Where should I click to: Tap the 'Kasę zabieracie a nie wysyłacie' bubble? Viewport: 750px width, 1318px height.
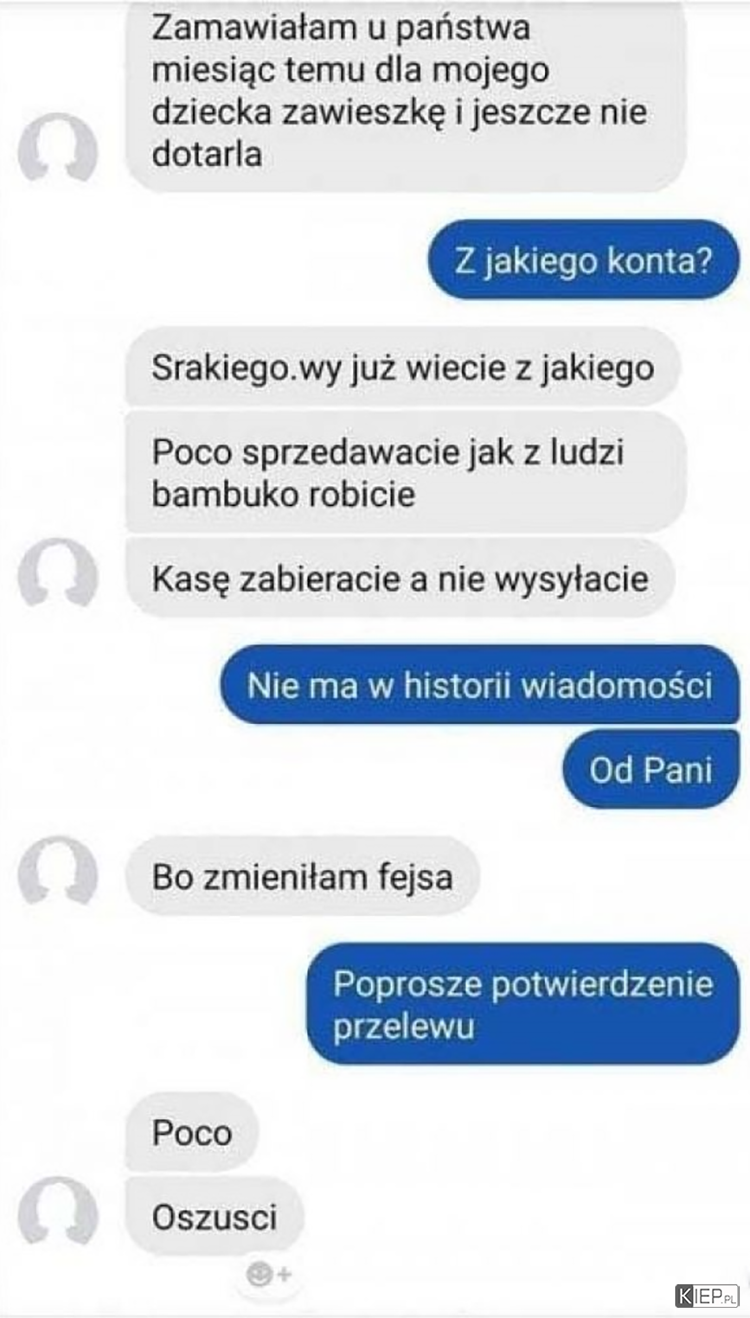click(x=400, y=577)
